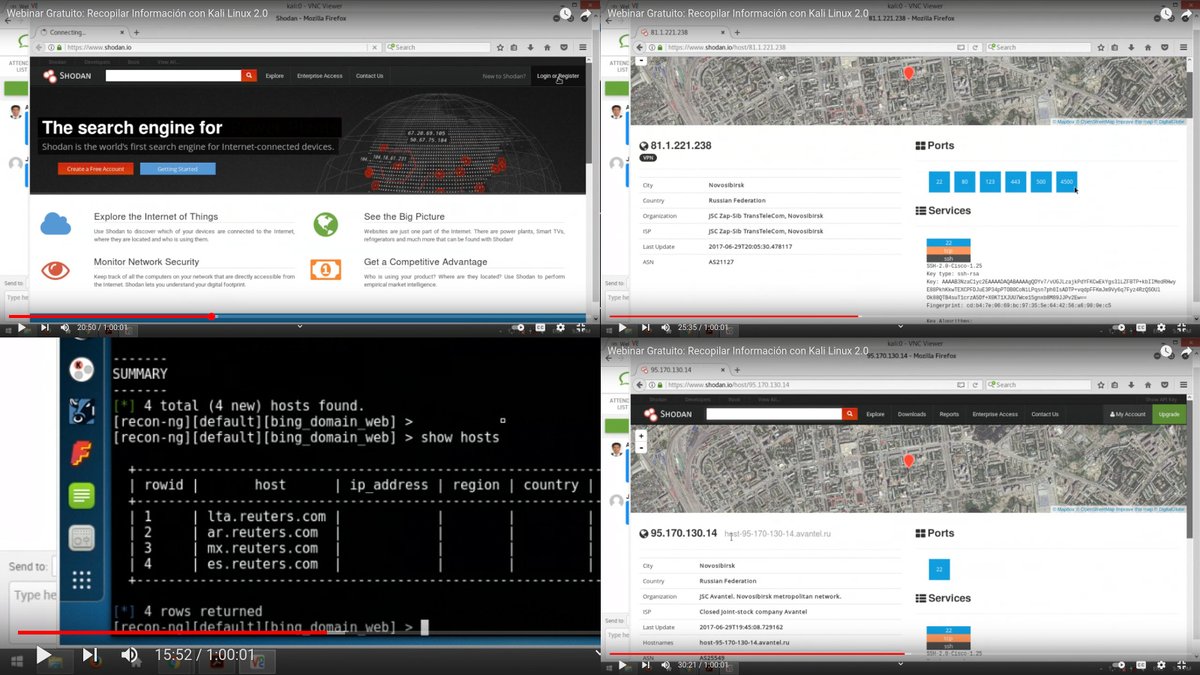Image resolution: width=1200 pixels, height=675 pixels.
Task: Seek on the 25:35 video progress bar
Action: pos(900,316)
